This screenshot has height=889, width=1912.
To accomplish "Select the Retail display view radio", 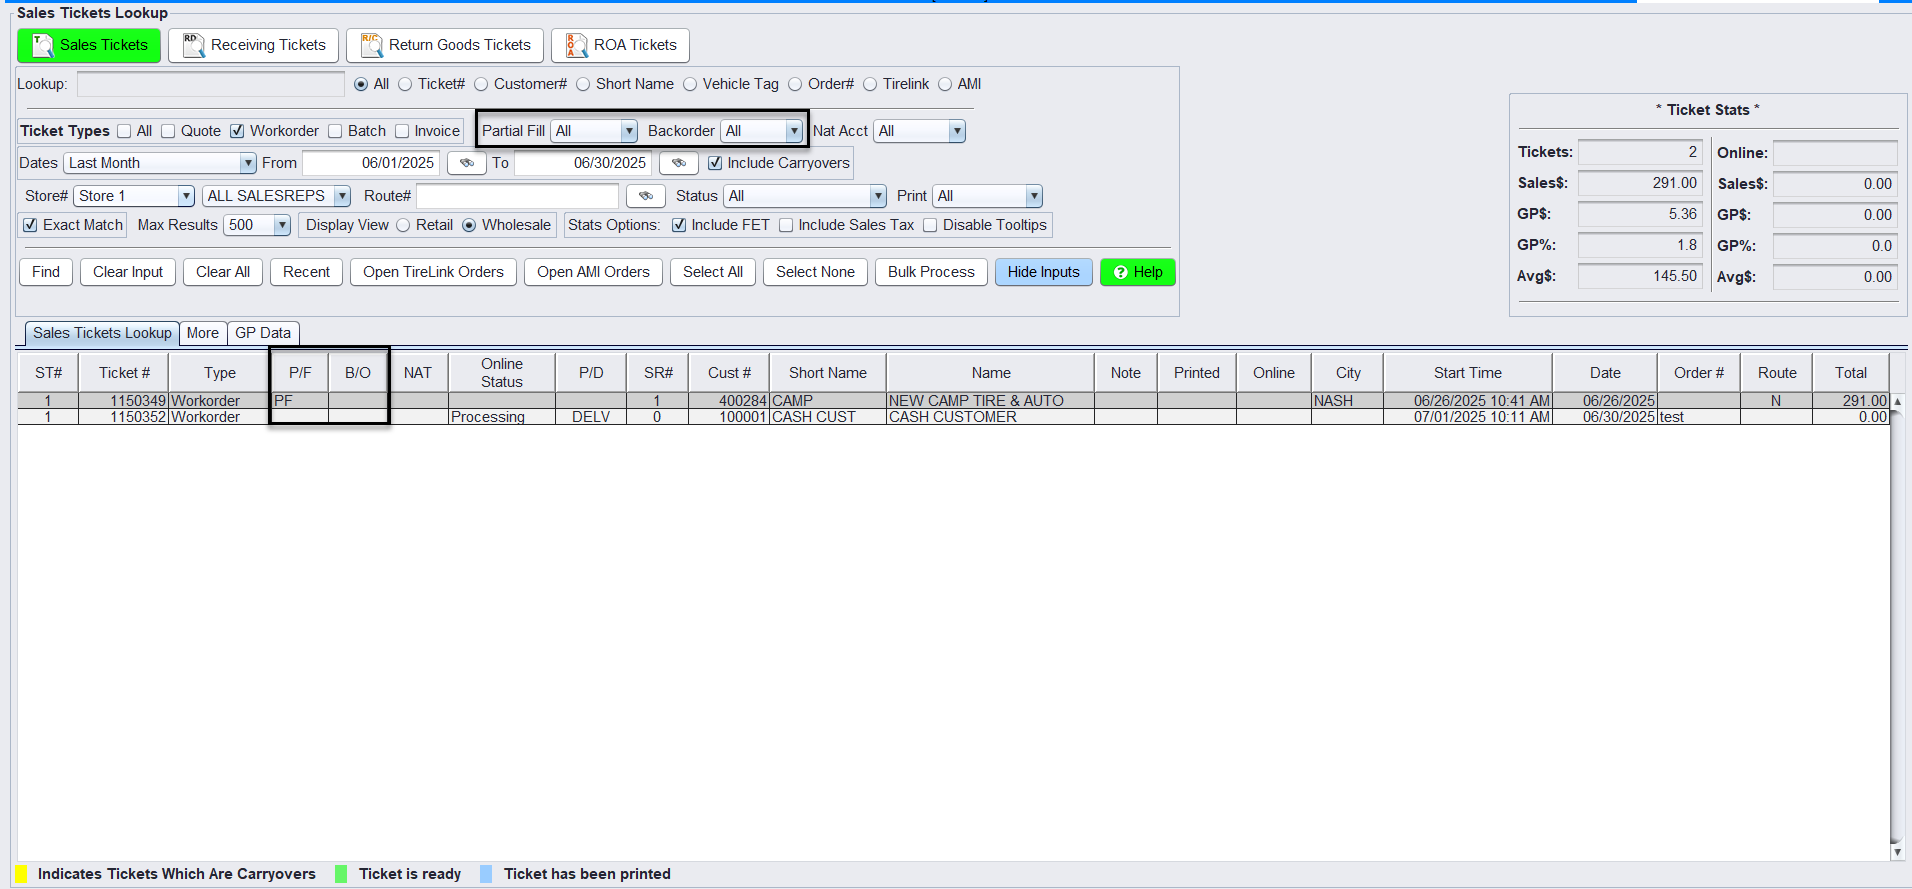I will click(403, 225).
